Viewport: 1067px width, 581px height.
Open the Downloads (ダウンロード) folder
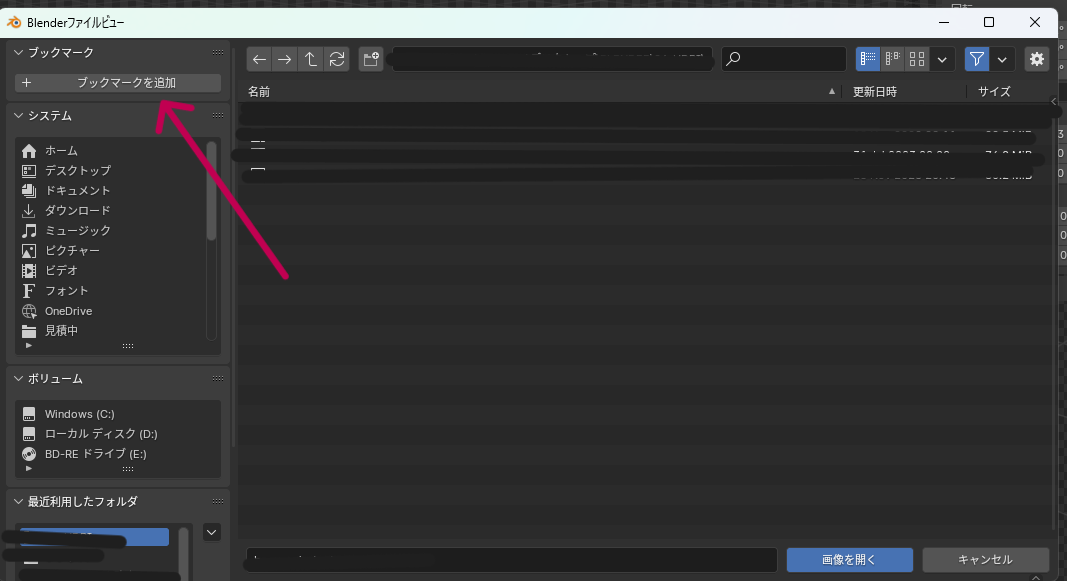[77, 211]
